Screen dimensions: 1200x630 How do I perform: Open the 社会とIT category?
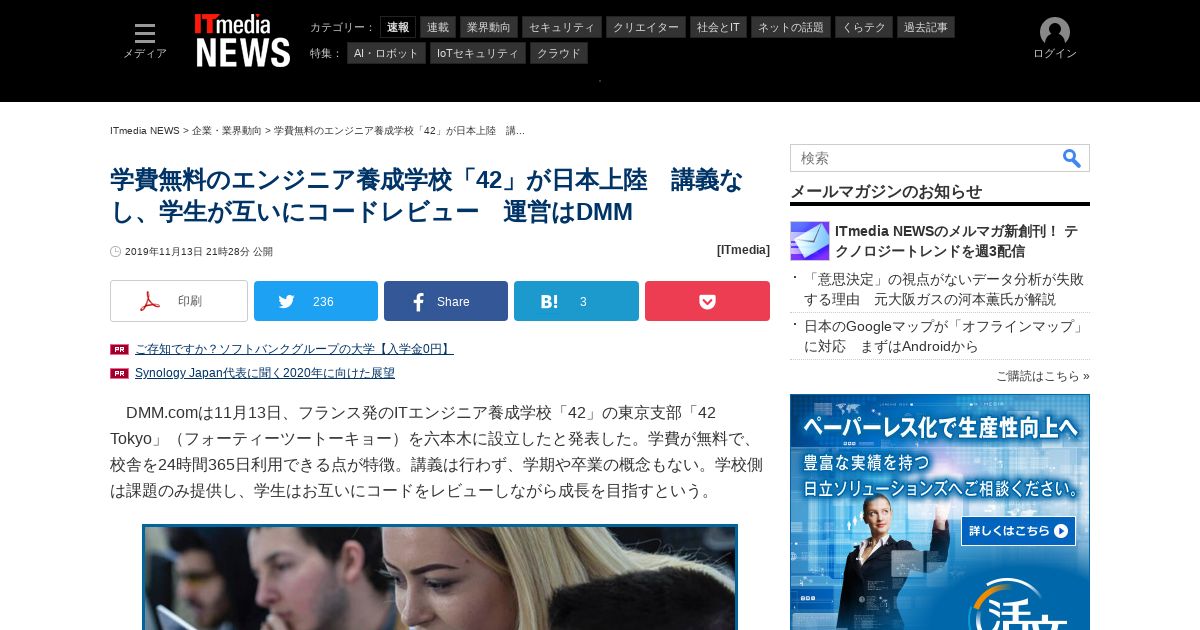pyautogui.click(x=718, y=27)
